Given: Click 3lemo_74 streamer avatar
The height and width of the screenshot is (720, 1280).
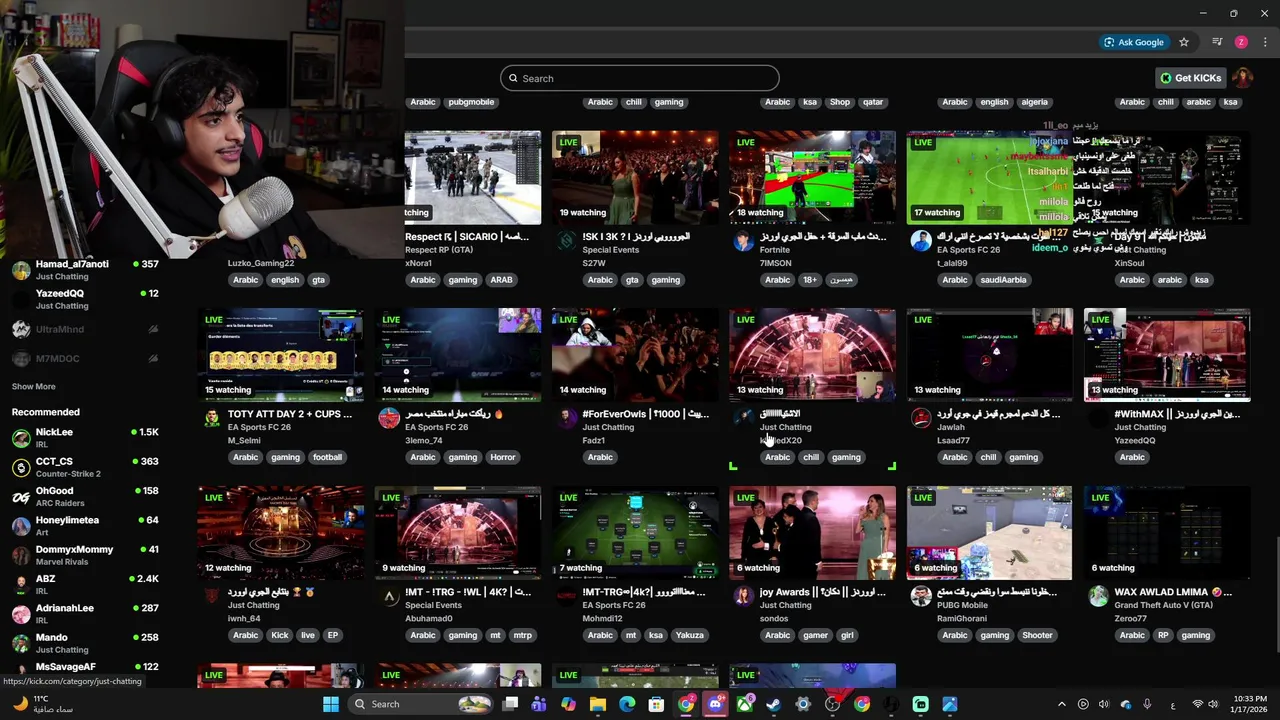Looking at the screenshot, I should (x=389, y=418).
